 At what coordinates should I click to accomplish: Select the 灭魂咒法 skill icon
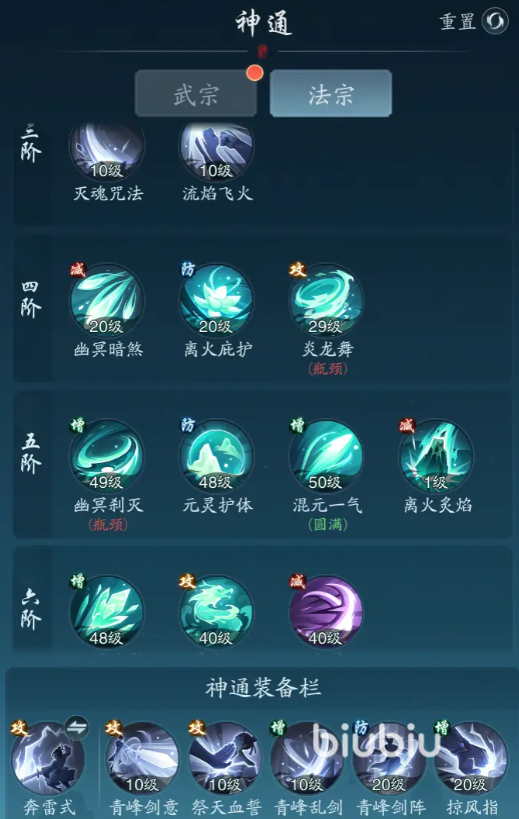click(x=107, y=150)
